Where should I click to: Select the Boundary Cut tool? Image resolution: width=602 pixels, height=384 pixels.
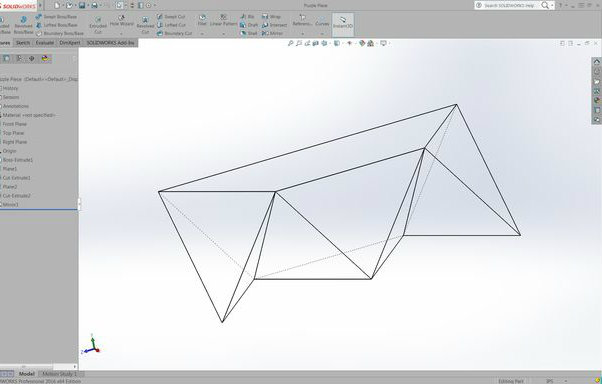click(x=174, y=33)
